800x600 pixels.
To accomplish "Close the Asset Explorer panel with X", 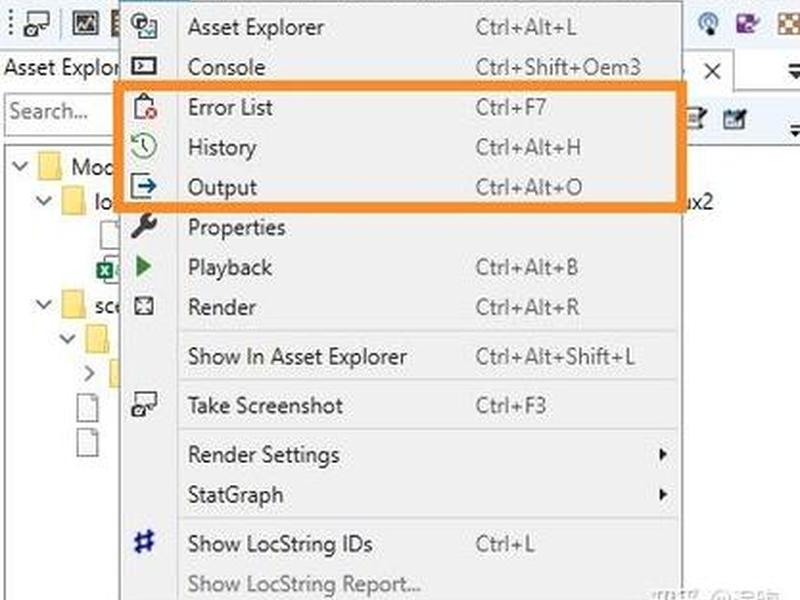I will tap(712, 71).
